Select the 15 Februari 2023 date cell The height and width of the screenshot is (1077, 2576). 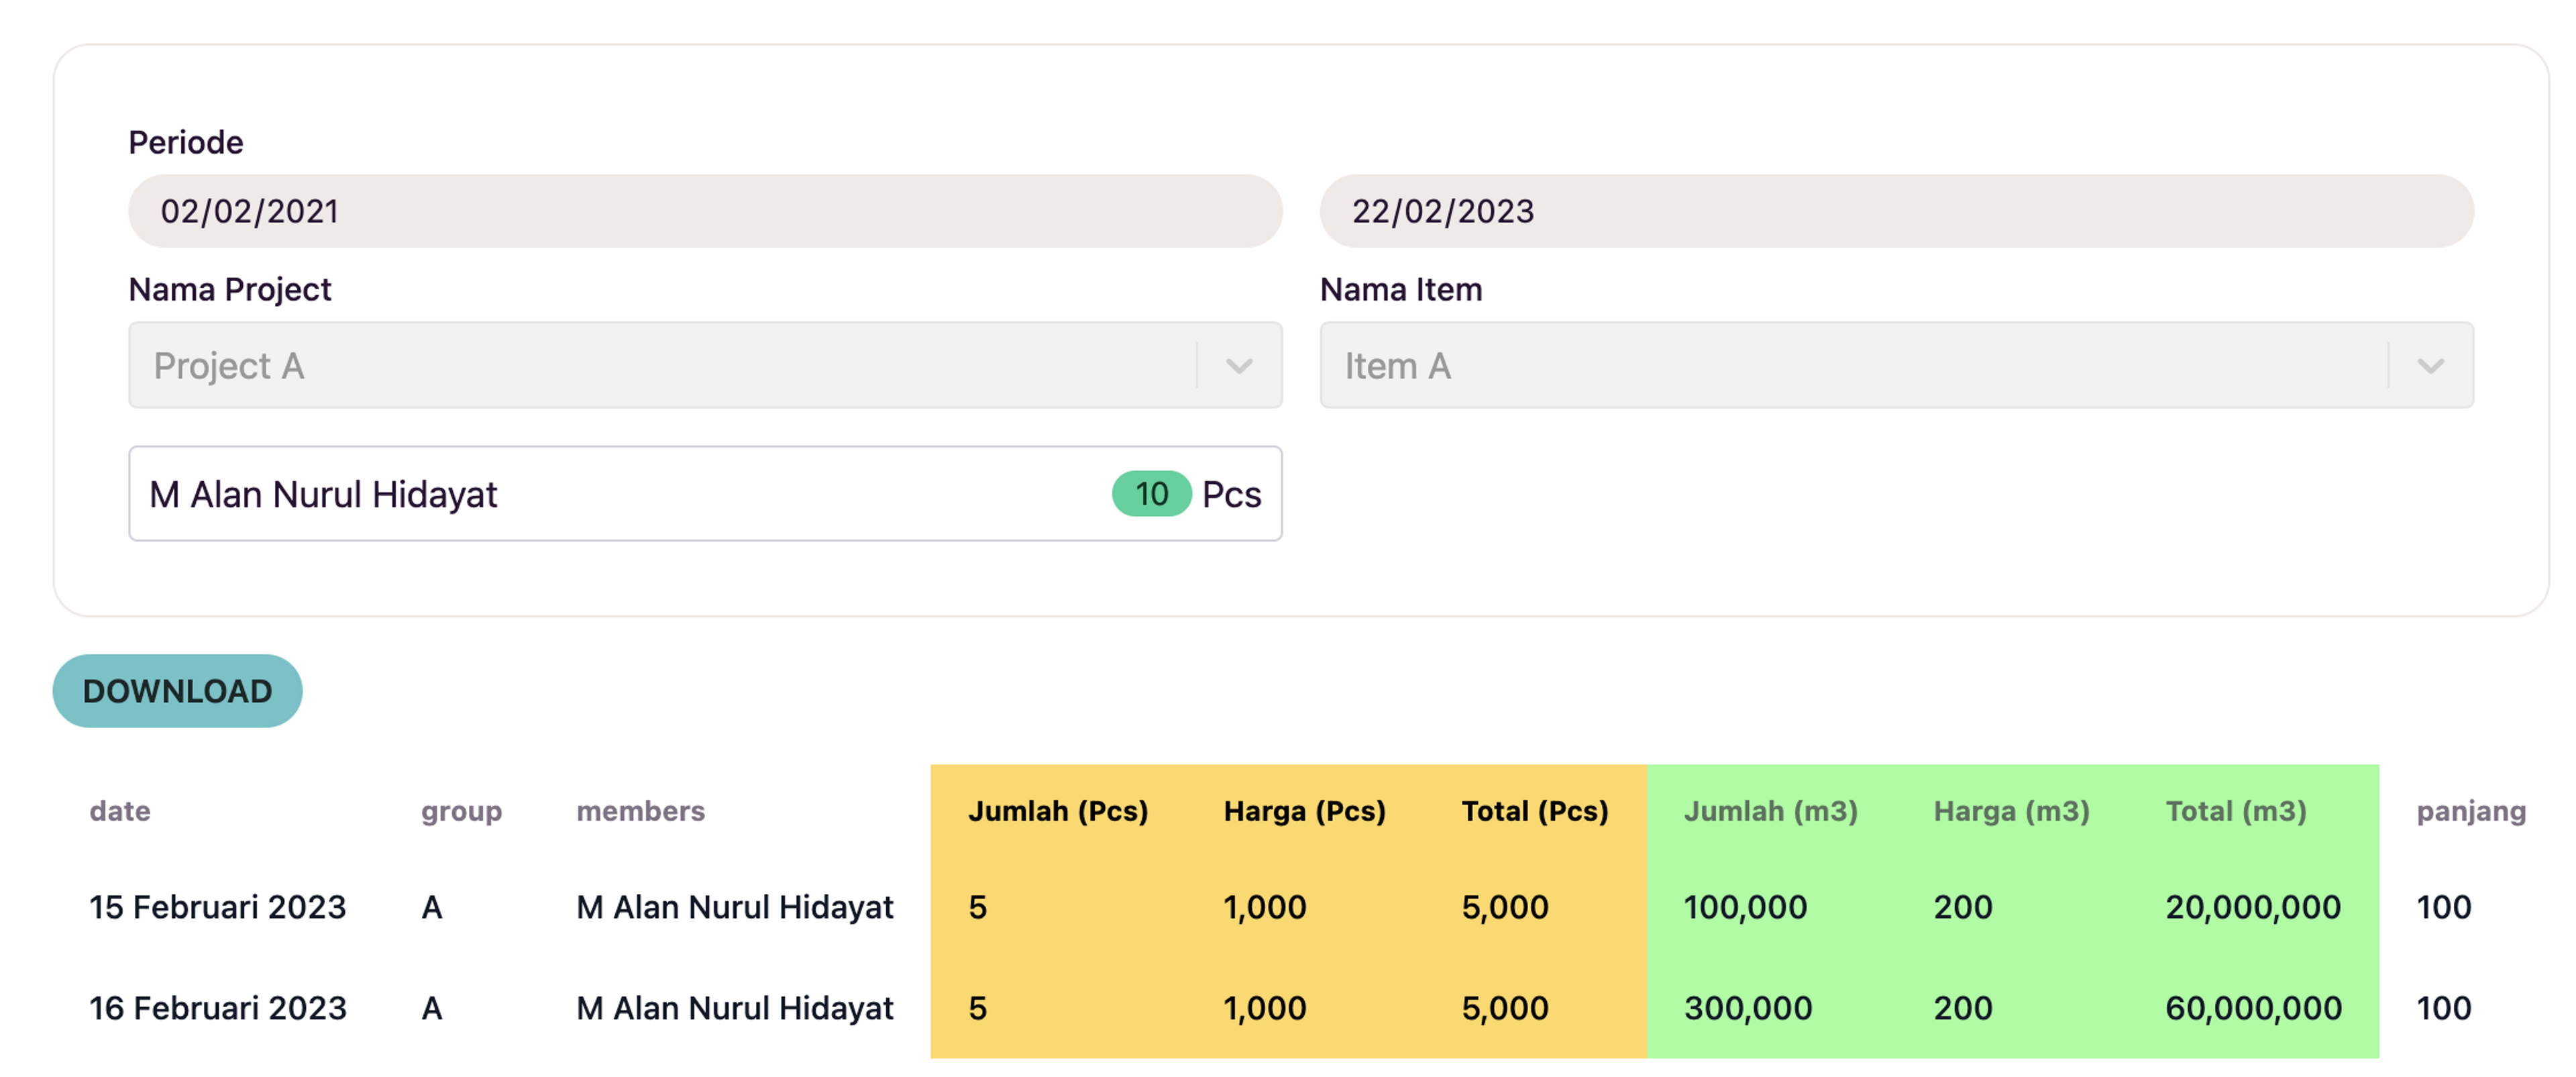(217, 907)
